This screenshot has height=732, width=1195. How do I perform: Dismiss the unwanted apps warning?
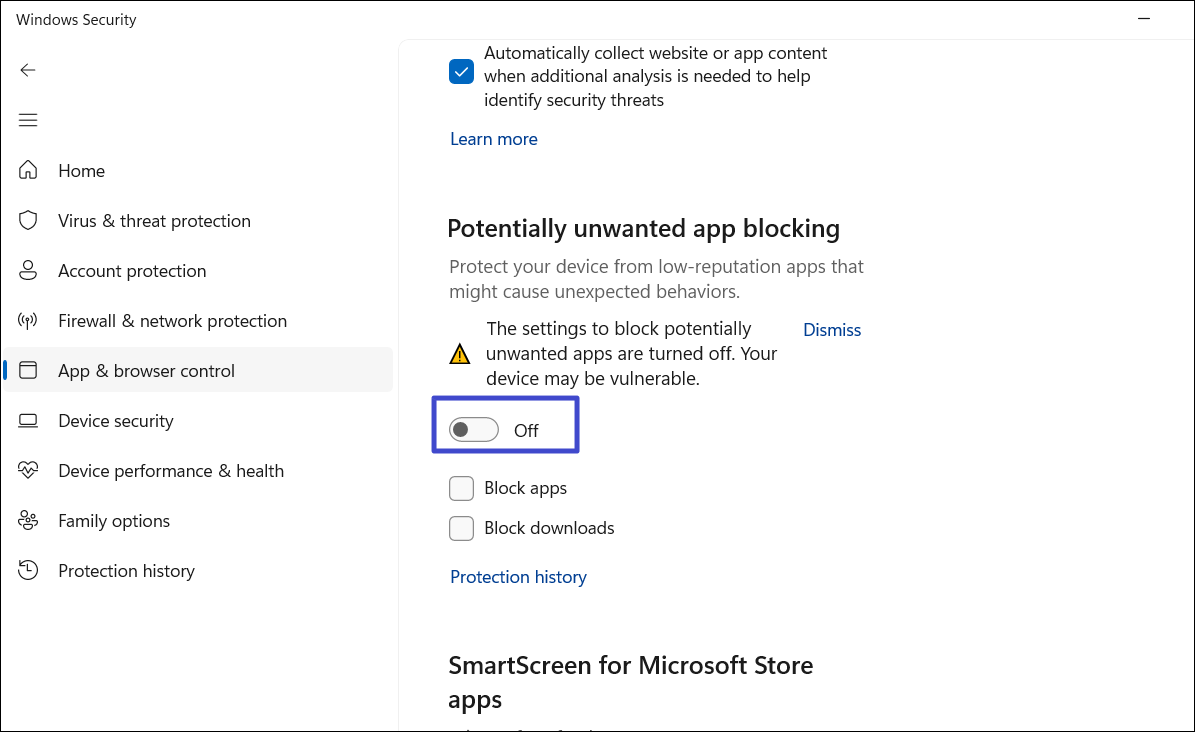pos(832,330)
